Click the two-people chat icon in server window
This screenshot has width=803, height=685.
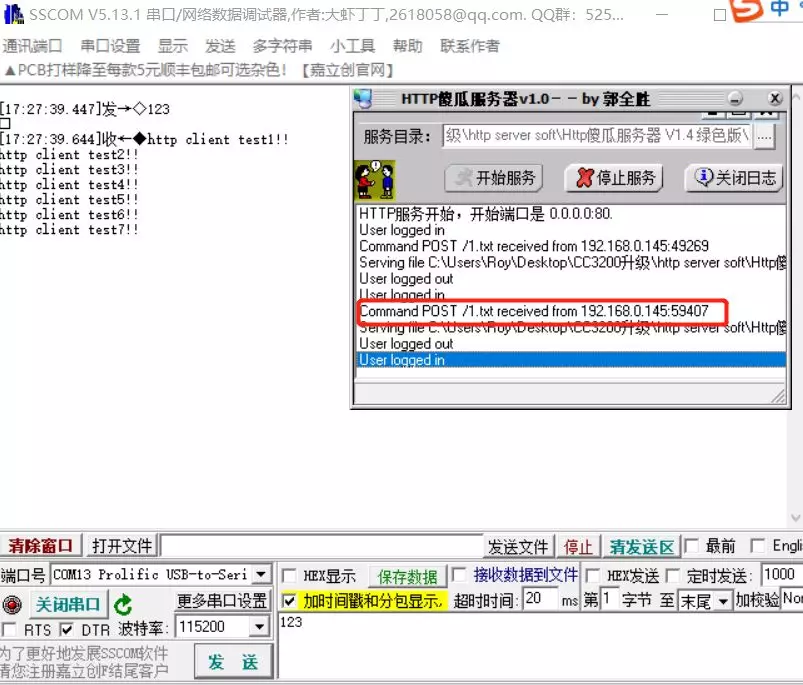click(x=375, y=179)
